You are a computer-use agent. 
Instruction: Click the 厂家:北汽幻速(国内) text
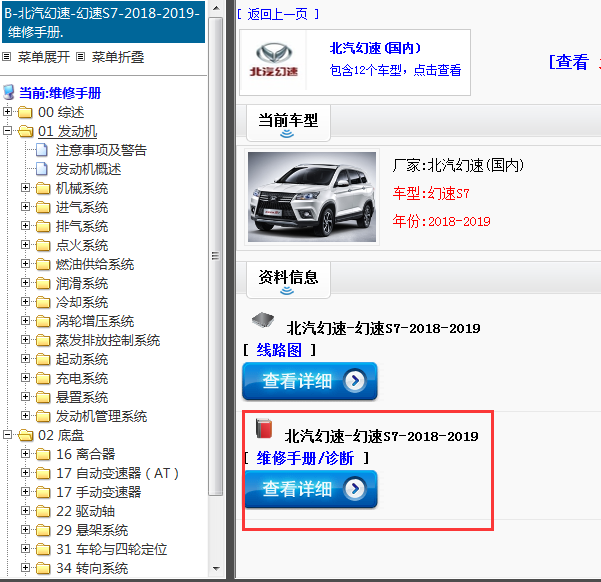click(458, 165)
